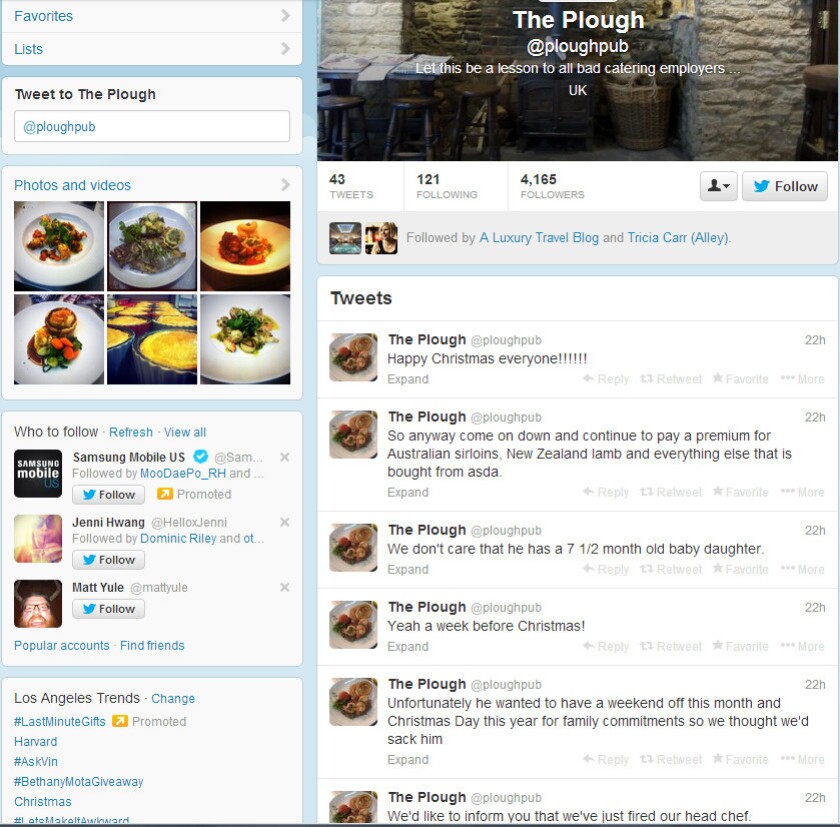Viewport: 840px width, 827px height.
Task: Change Los Angeles Trends location
Action: pyautogui.click(x=172, y=698)
